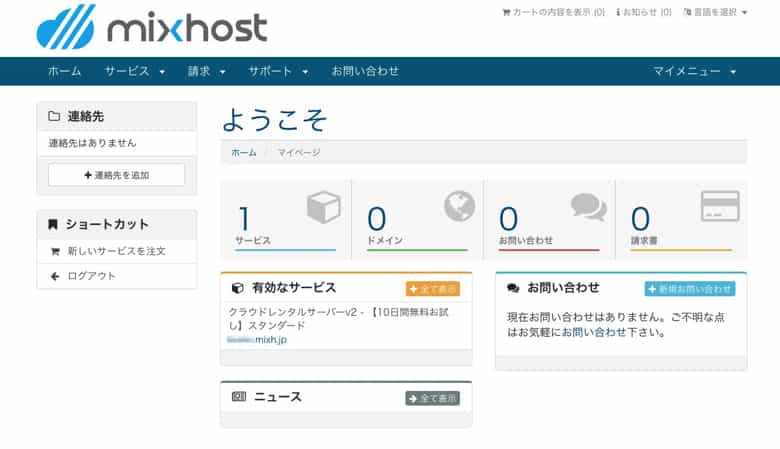The image size is (780, 449).
Task: Click the 連絡先を追加 button
Action: [116, 175]
